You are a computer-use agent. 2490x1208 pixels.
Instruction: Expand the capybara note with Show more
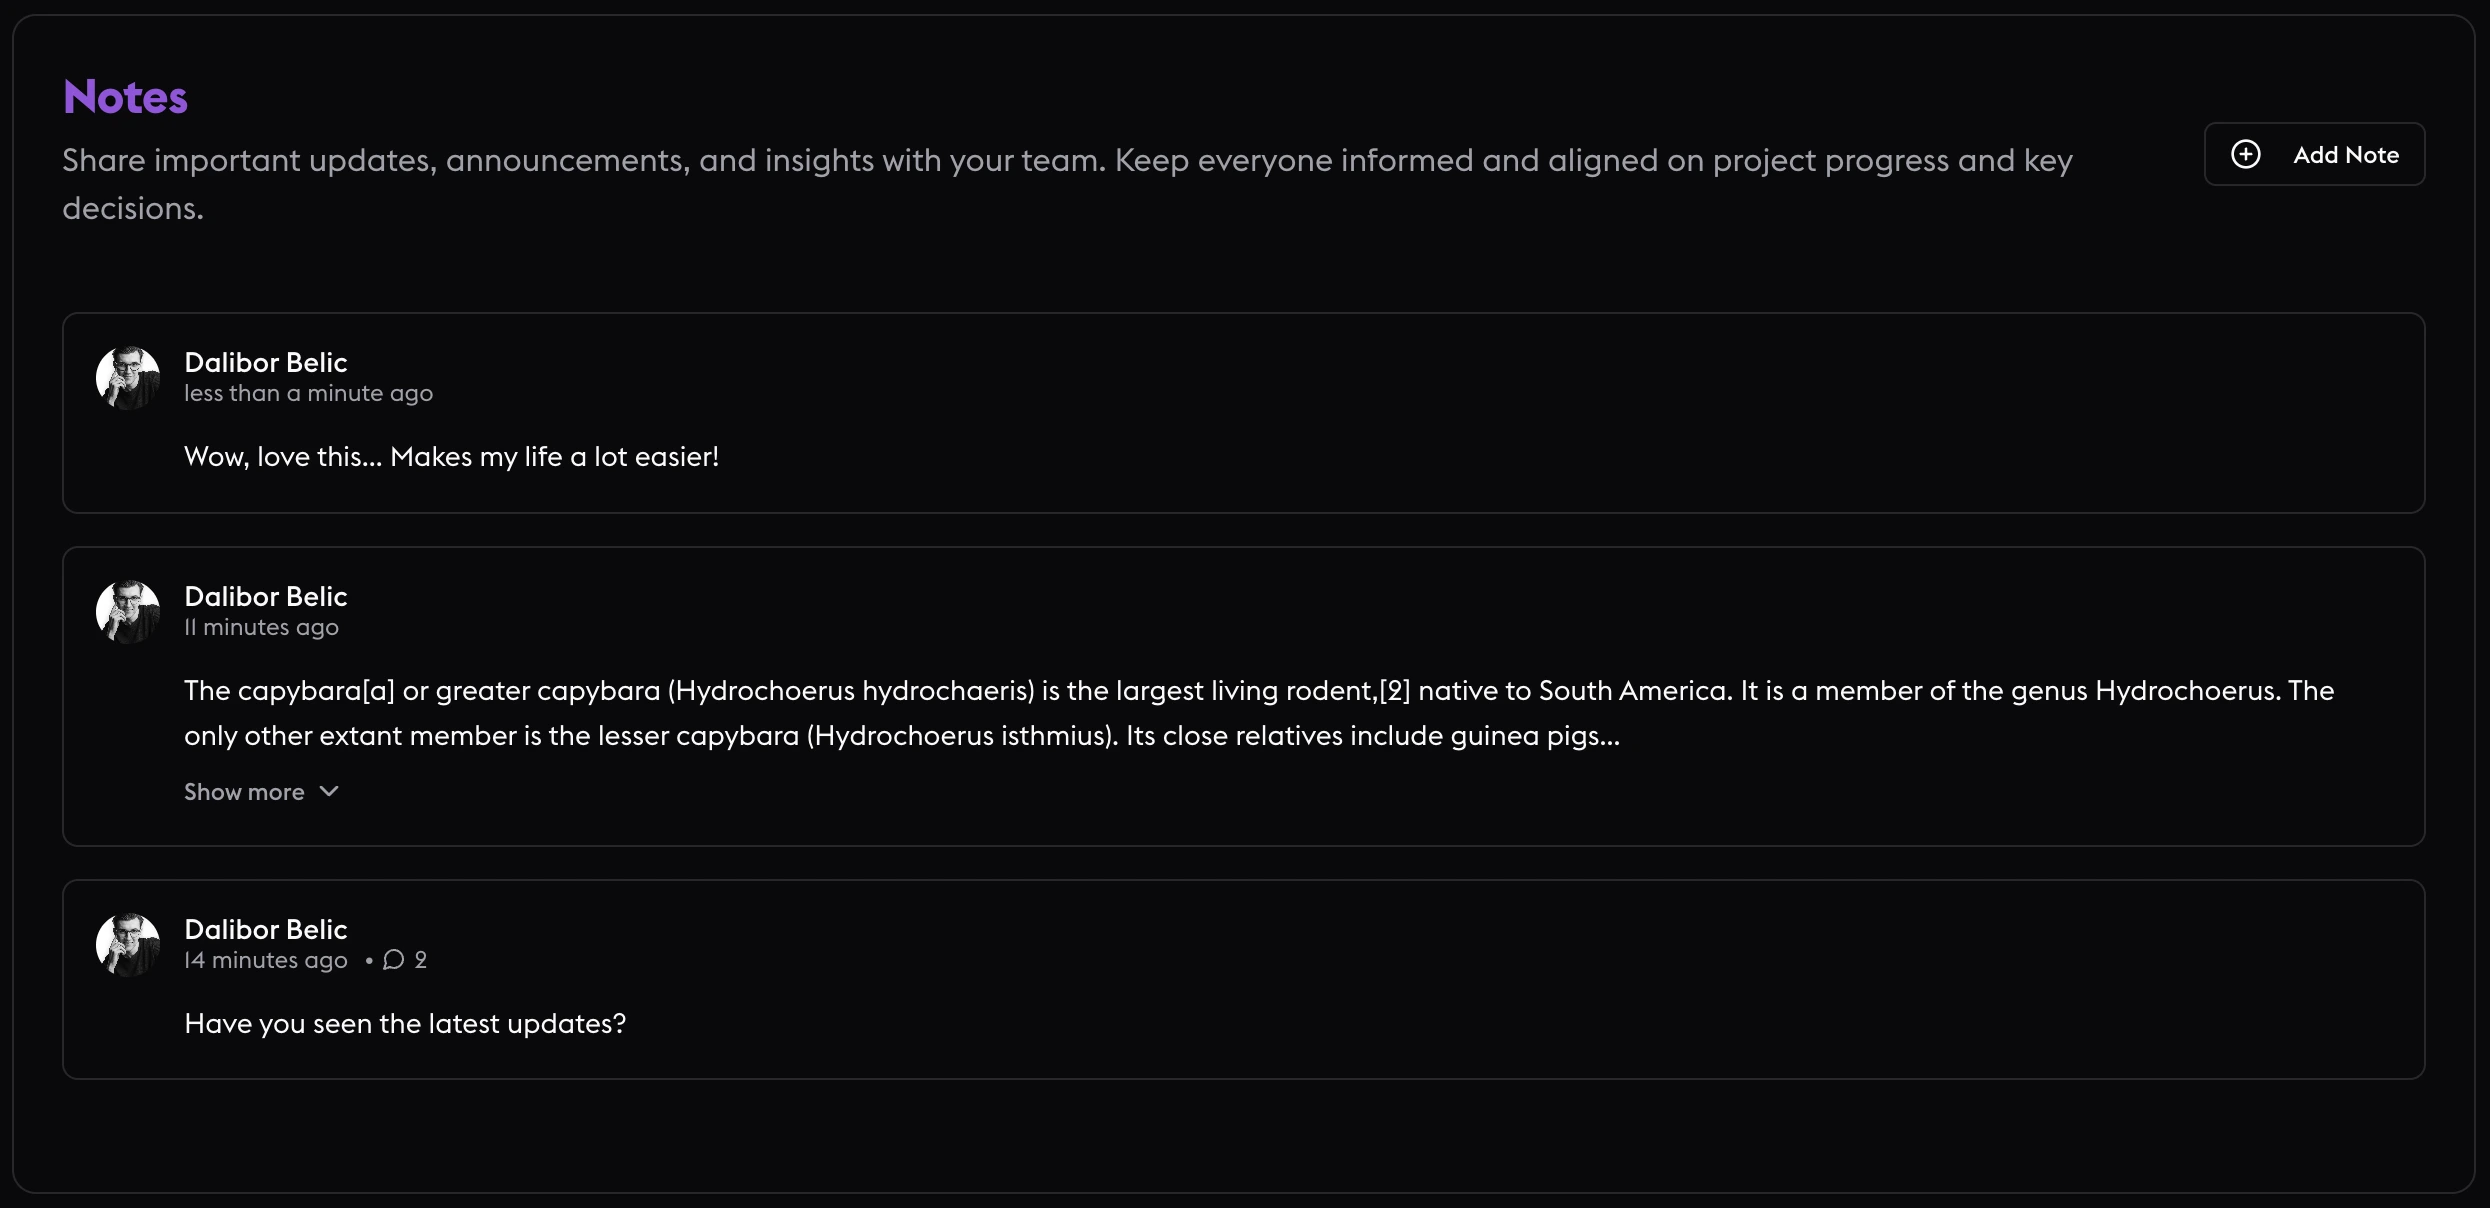click(x=245, y=792)
